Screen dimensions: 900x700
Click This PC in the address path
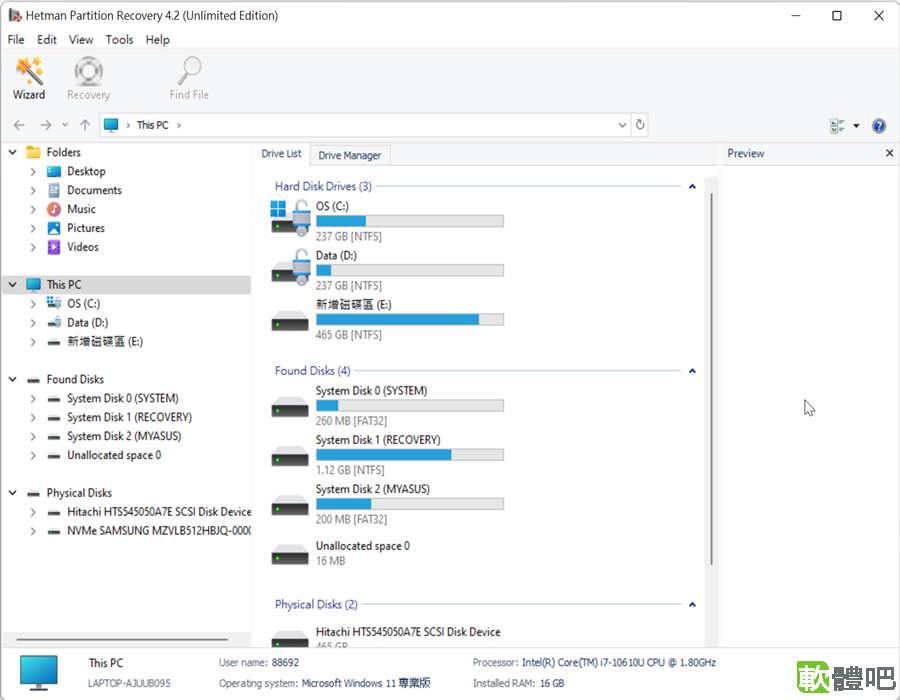[153, 125]
